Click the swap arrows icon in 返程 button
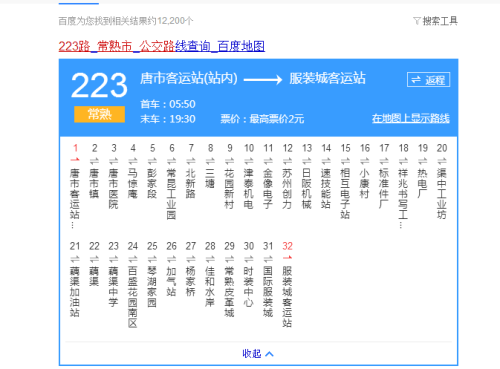Viewport: 500px width, 369px height. [416, 80]
